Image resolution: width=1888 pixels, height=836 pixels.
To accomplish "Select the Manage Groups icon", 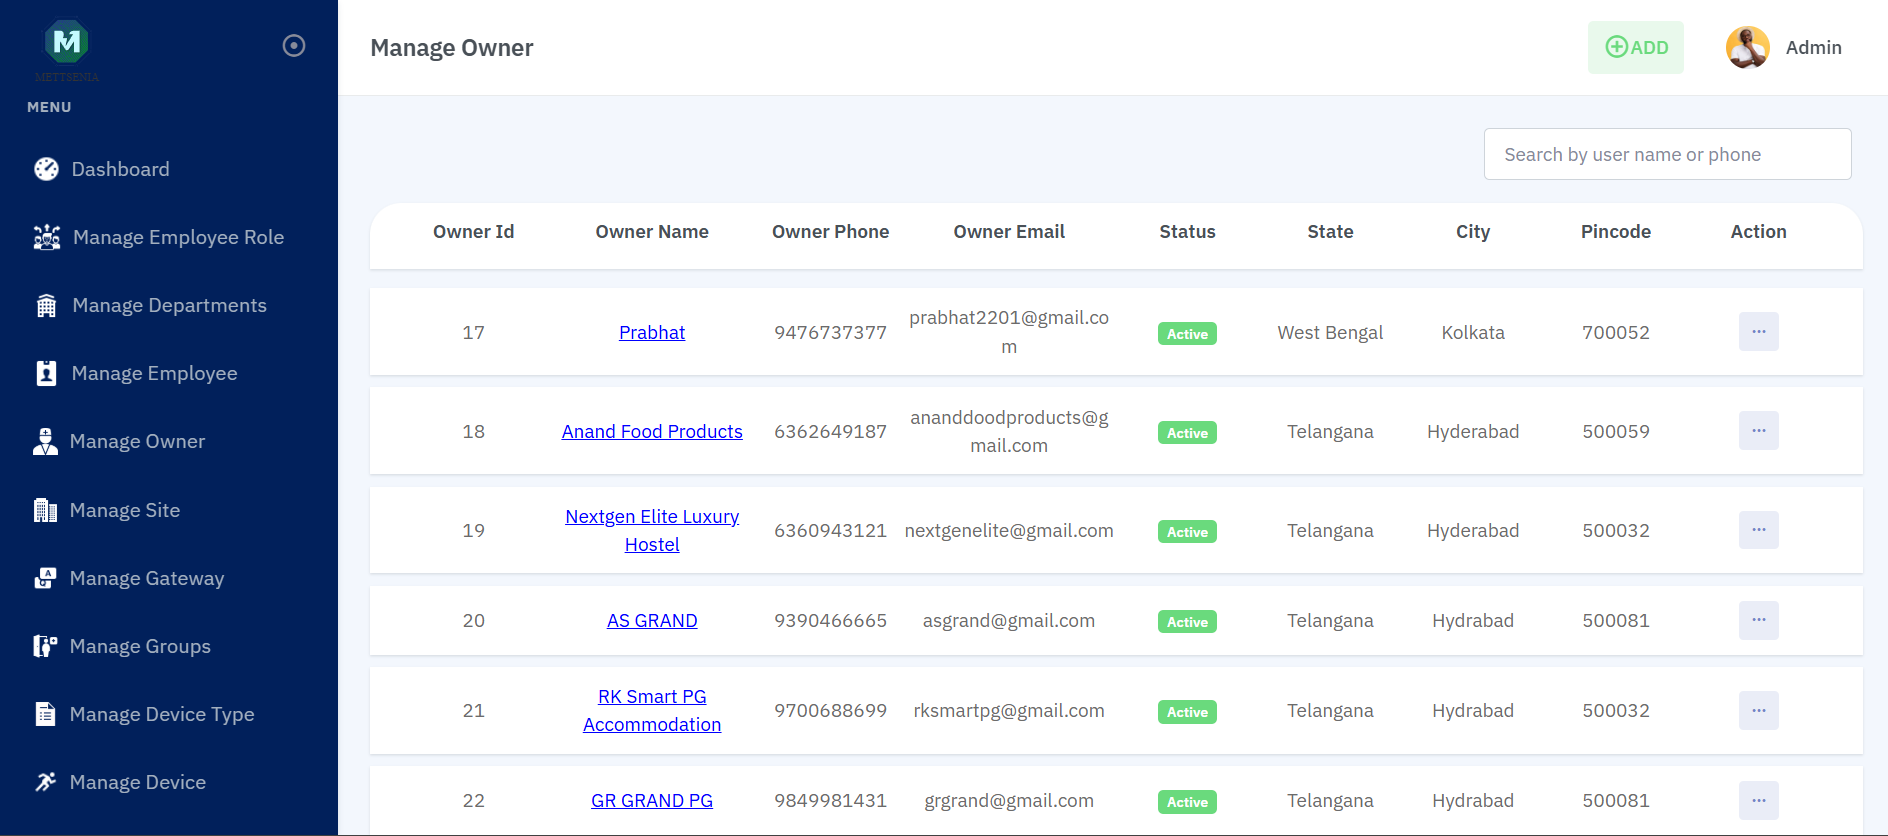I will [46, 647].
